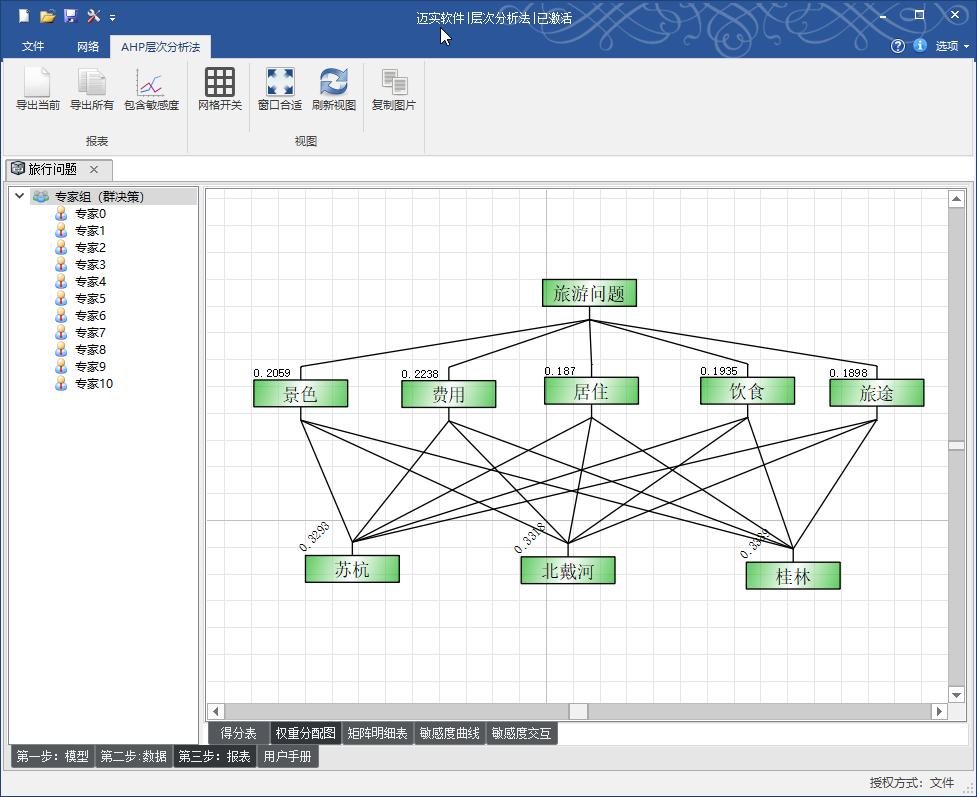Expand the quick access toolbar dropdown arrow
This screenshot has height=797, width=977.
click(113, 17)
